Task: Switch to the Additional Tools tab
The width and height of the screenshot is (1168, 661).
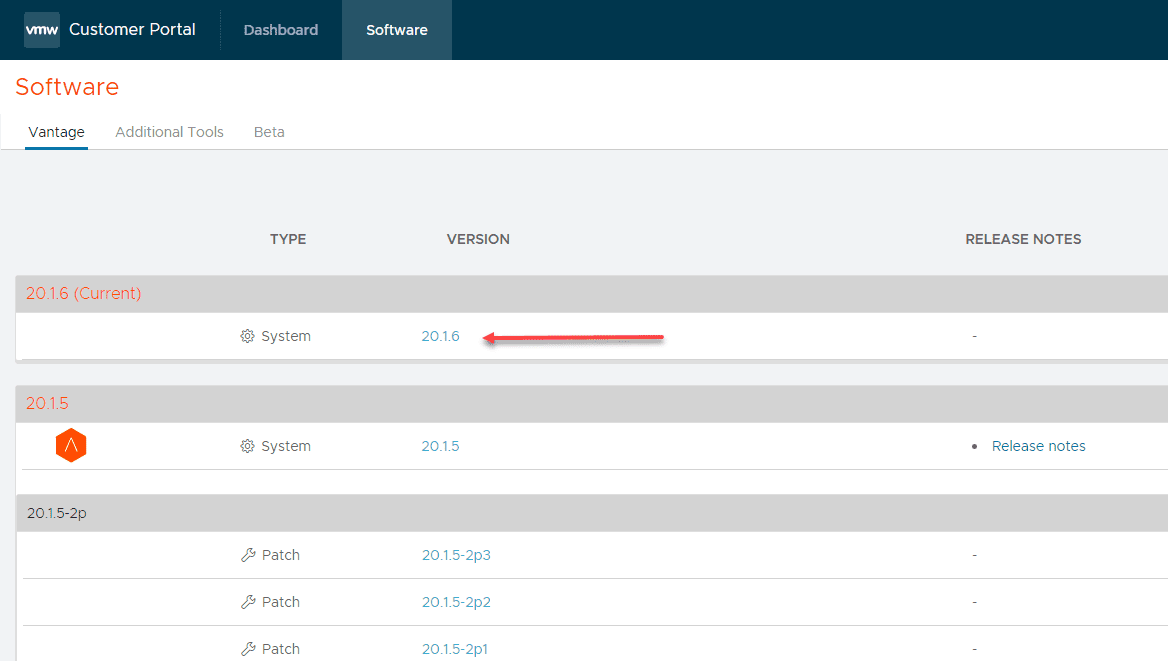Action: tap(169, 132)
